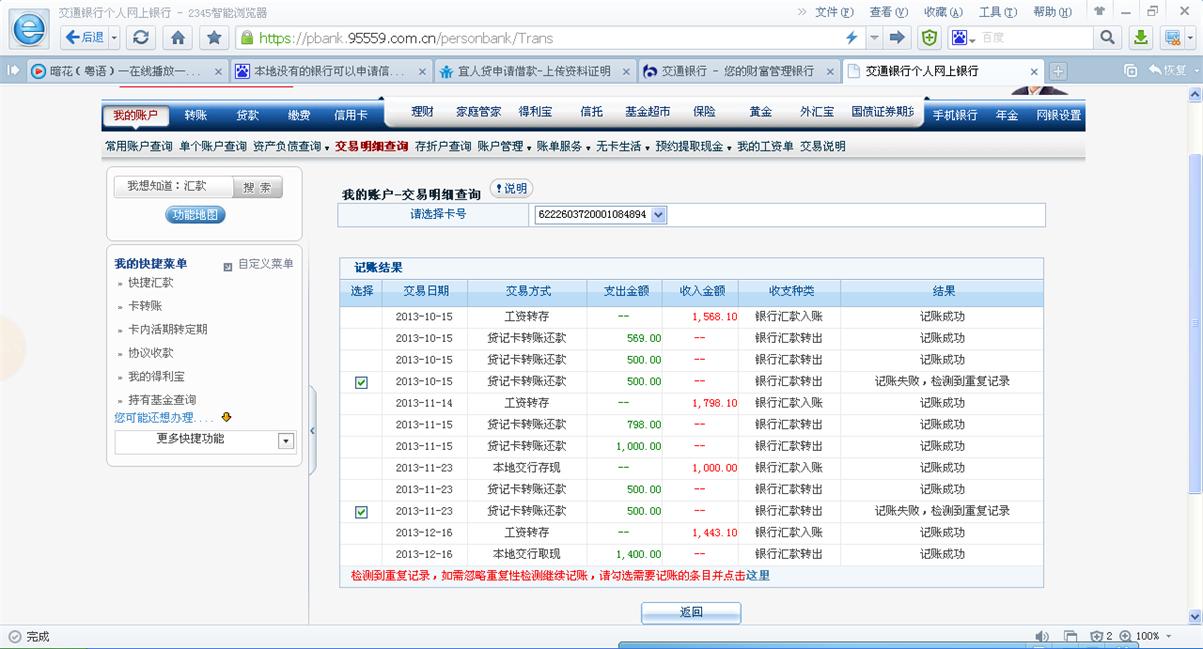
Task: Switch to the 宜人贷申请借款 browser tab
Action: pos(534,71)
